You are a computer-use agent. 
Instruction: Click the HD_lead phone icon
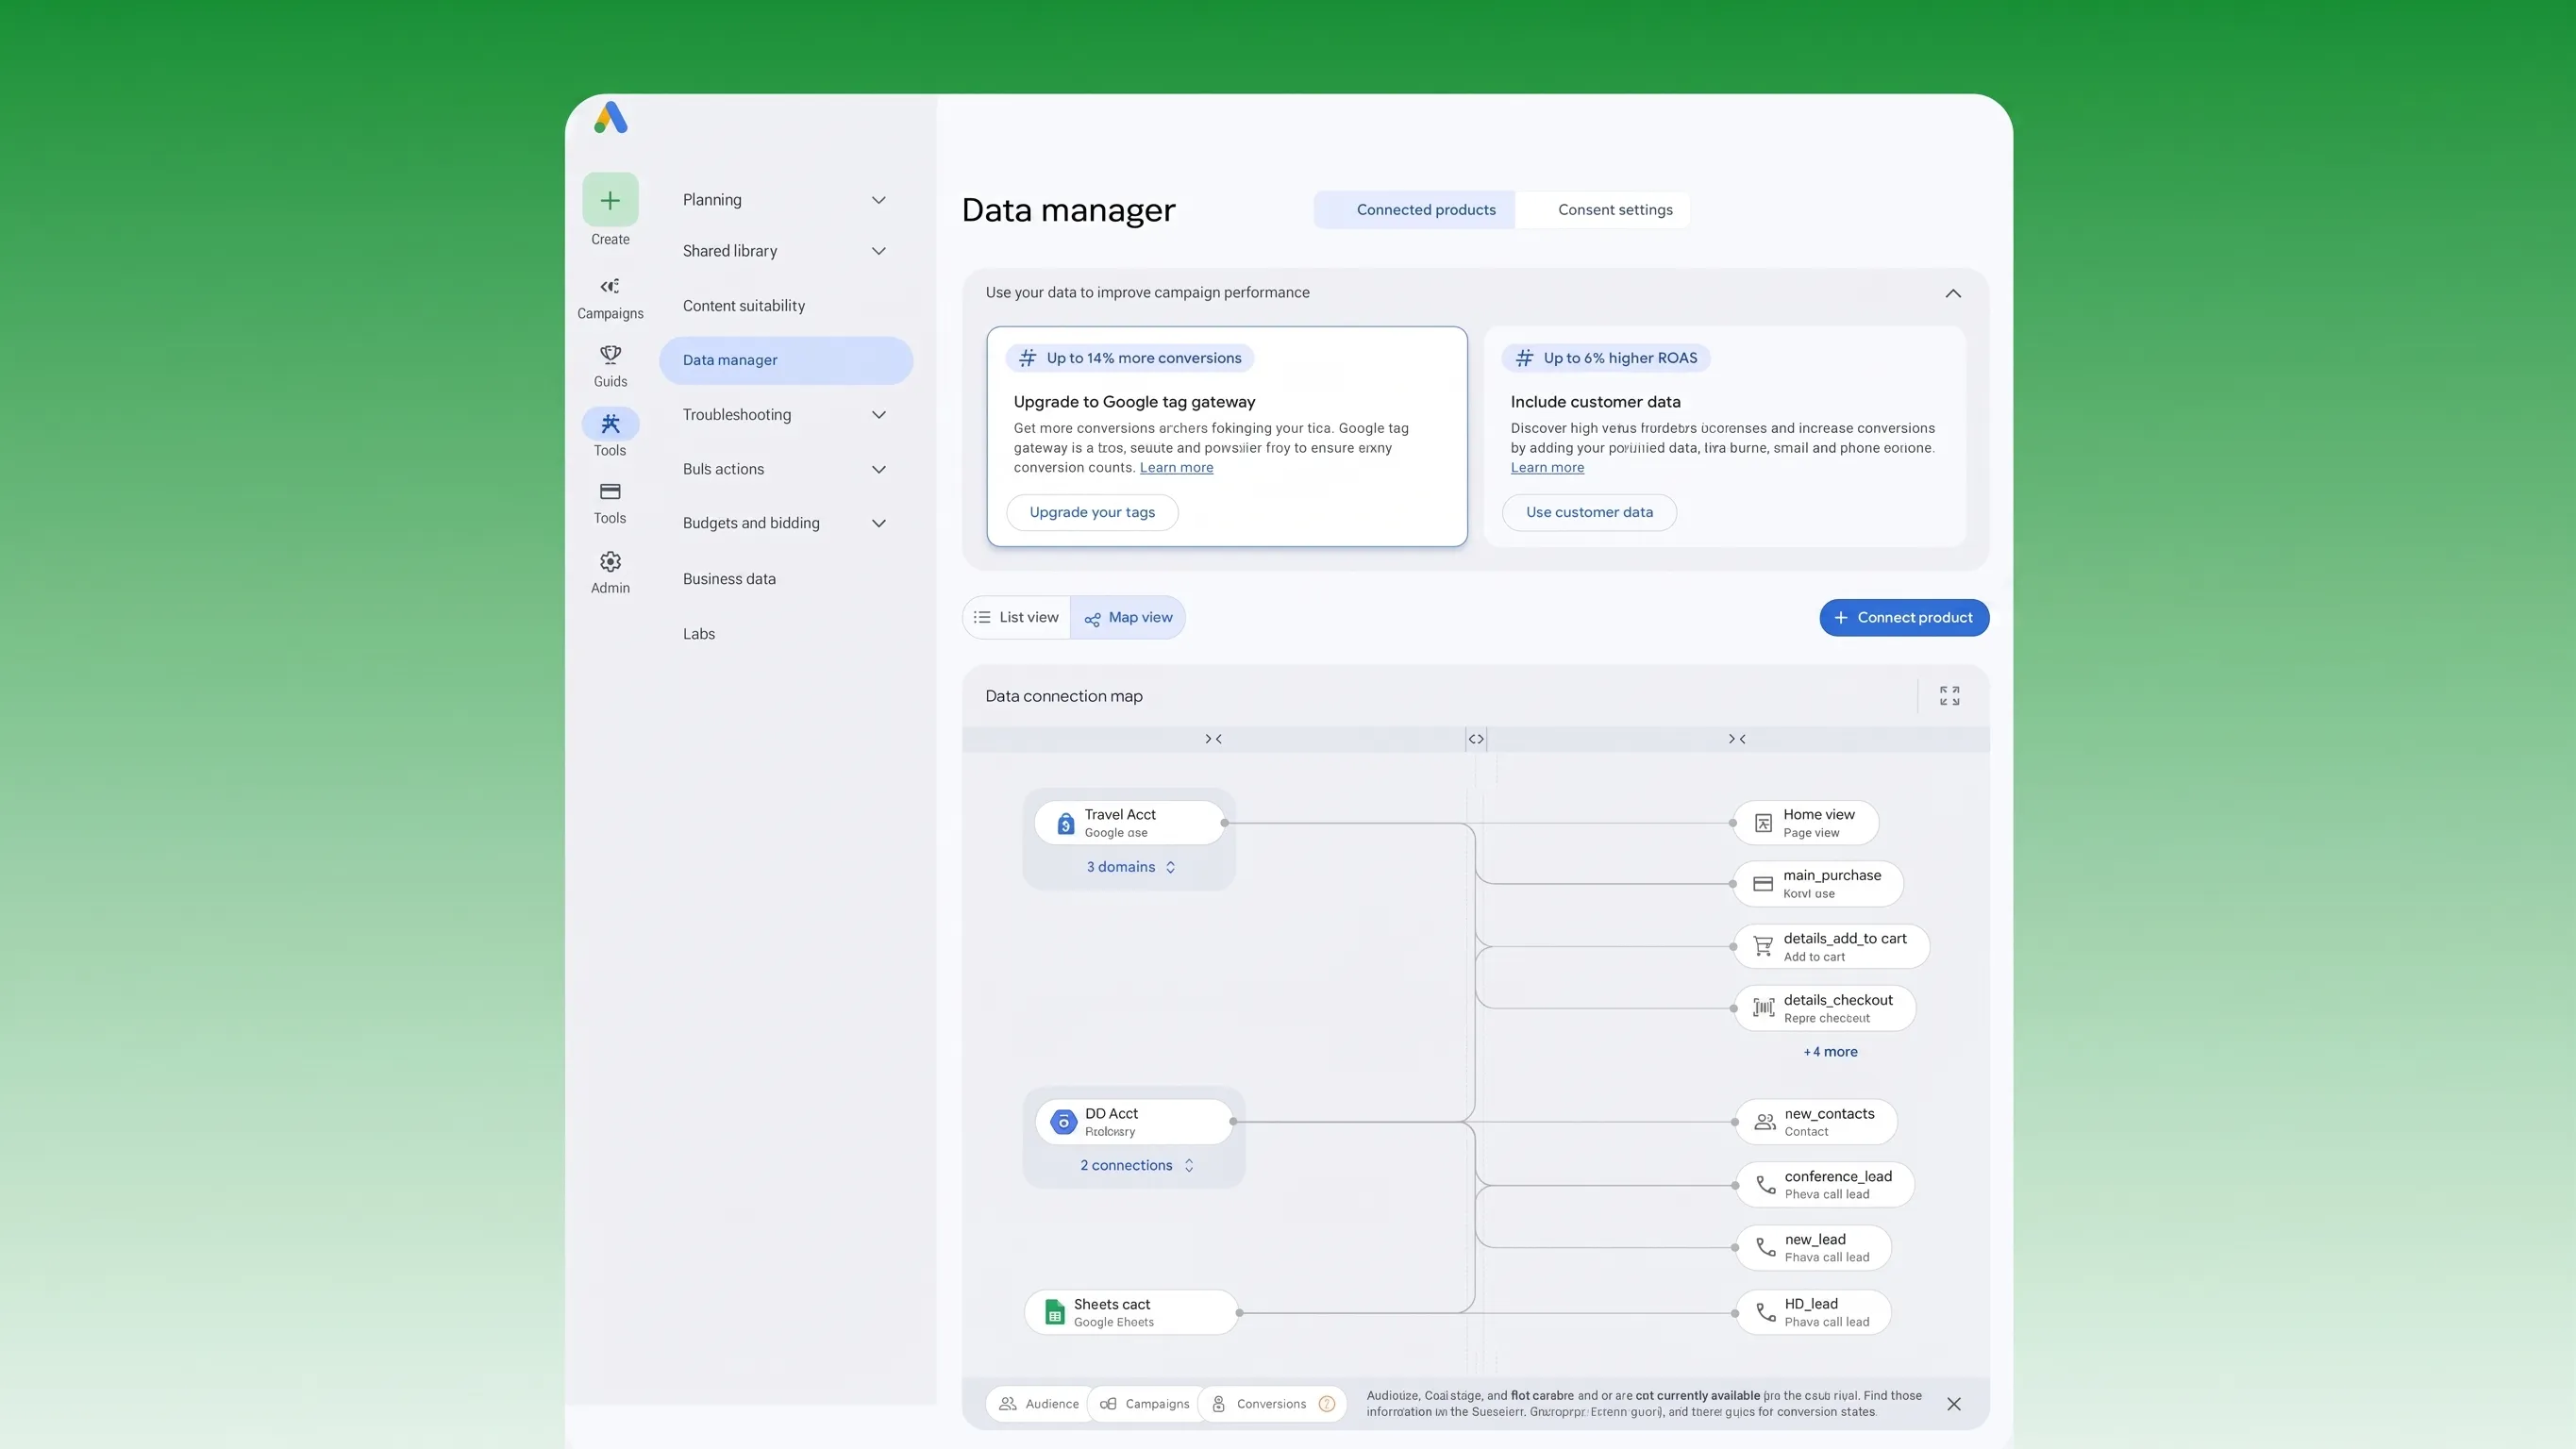pos(1766,1313)
